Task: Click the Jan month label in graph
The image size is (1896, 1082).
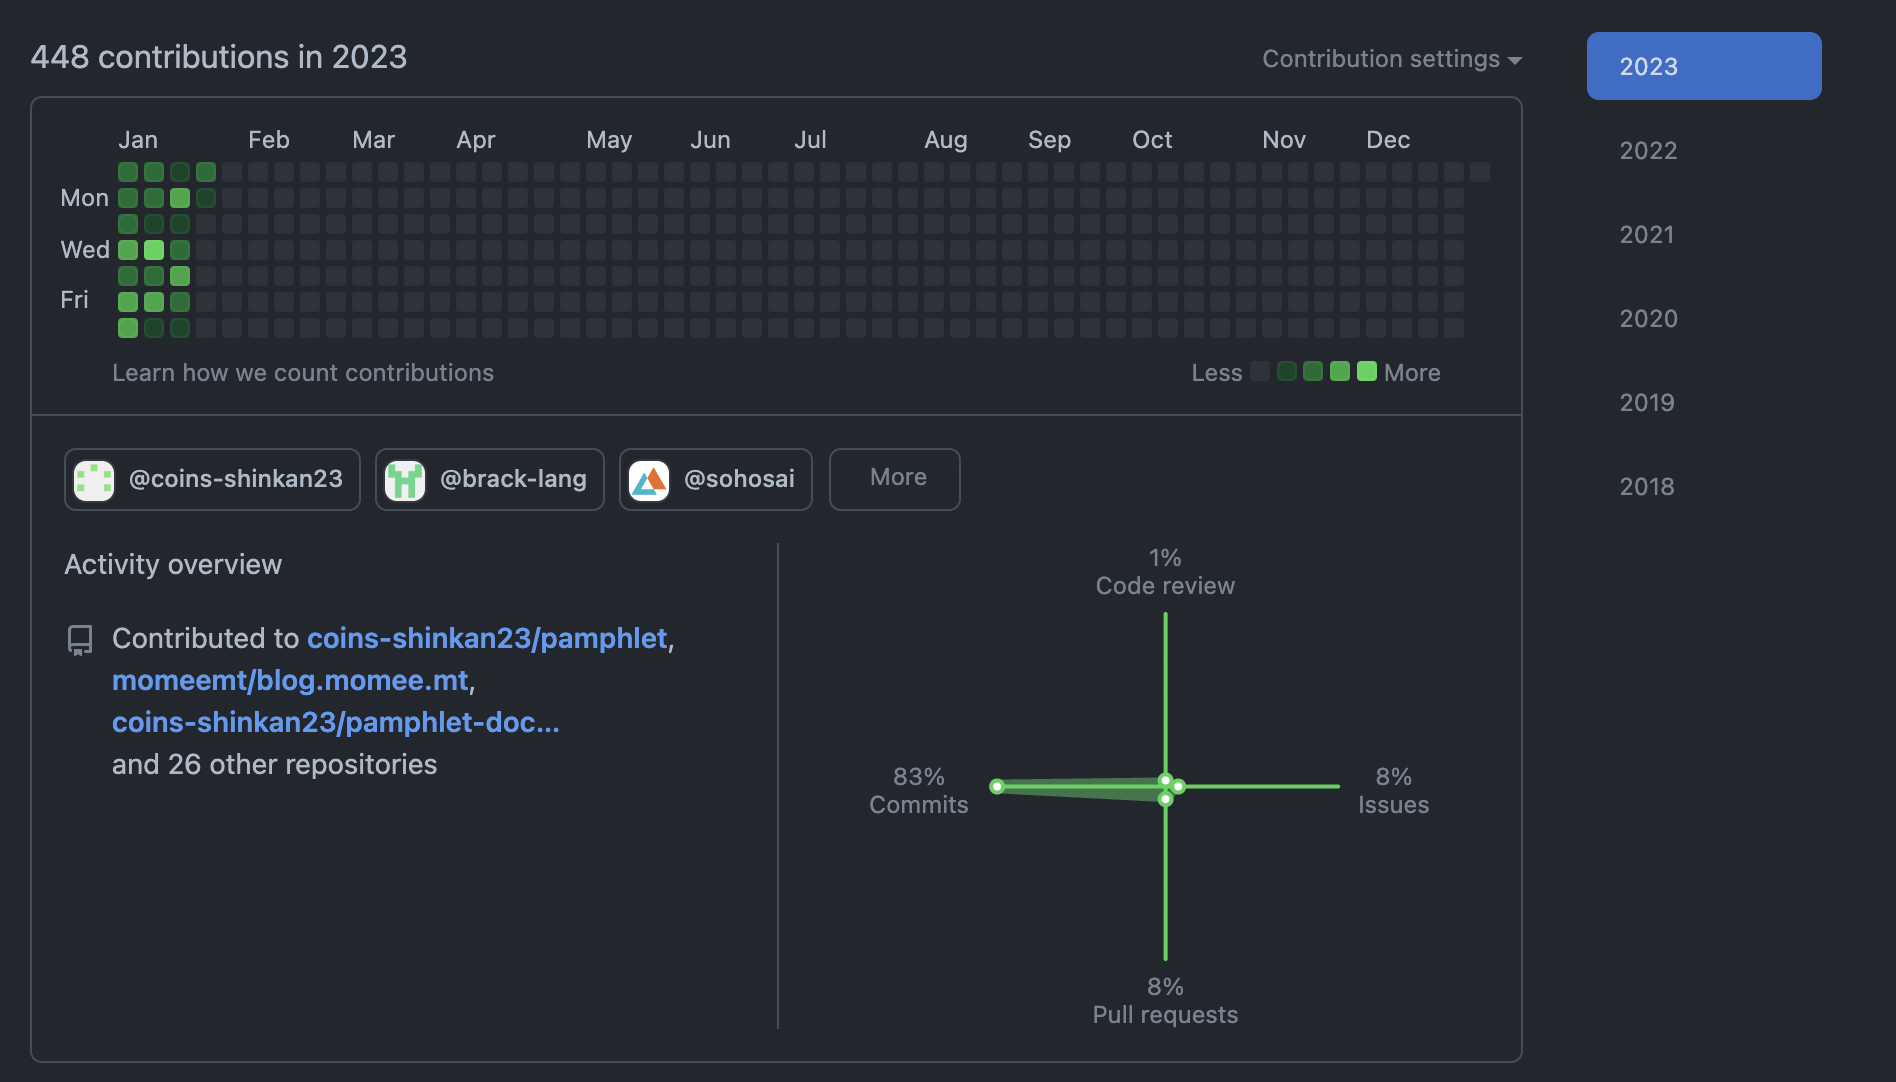Action: coord(138,140)
